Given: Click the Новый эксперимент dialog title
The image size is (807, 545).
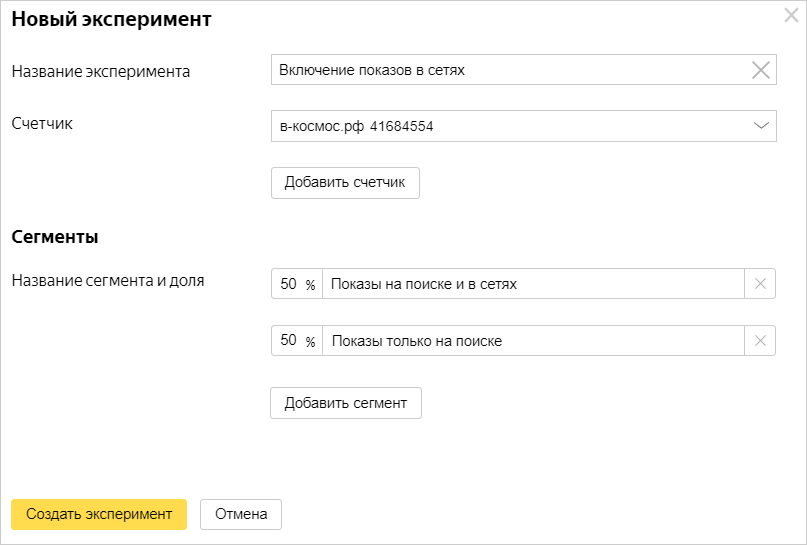Looking at the screenshot, I should (111, 19).
